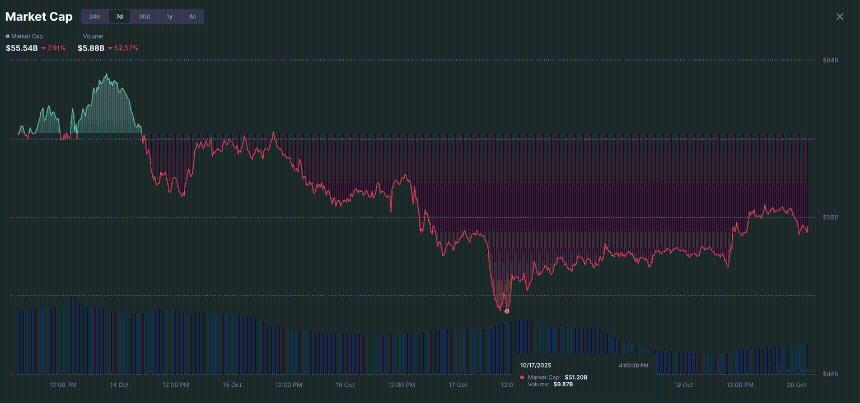This screenshot has height=403, width=860.
Task: Click the green Market Cap legend dot
Action: coord(8,36)
